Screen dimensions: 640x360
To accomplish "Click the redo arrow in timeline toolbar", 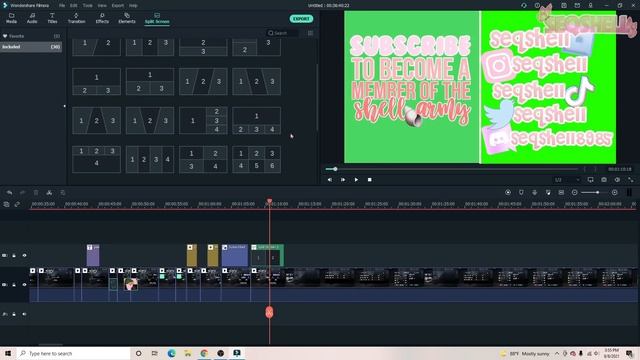I will pyautogui.click(x=23, y=193).
